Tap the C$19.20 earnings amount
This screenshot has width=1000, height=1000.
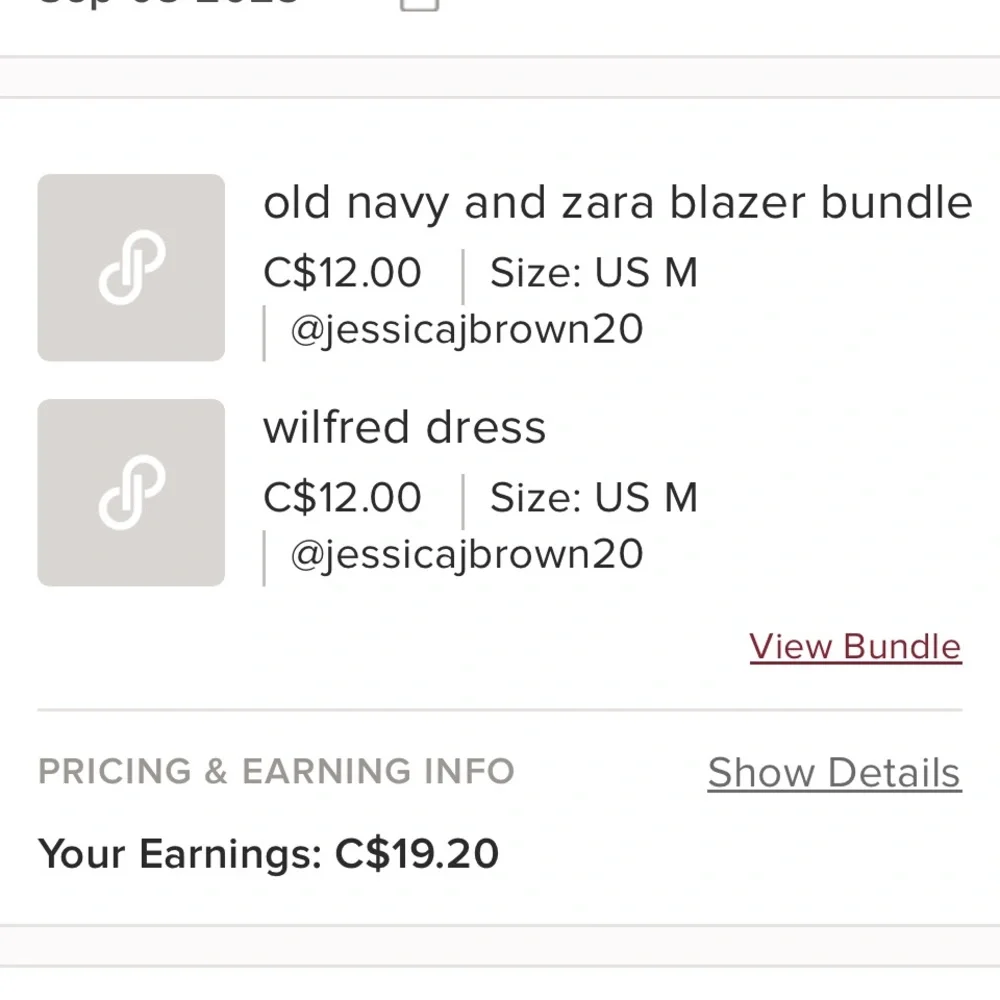417,854
